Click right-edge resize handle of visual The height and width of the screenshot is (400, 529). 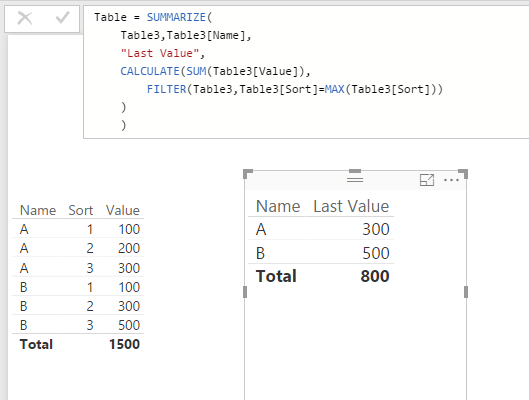(466, 292)
